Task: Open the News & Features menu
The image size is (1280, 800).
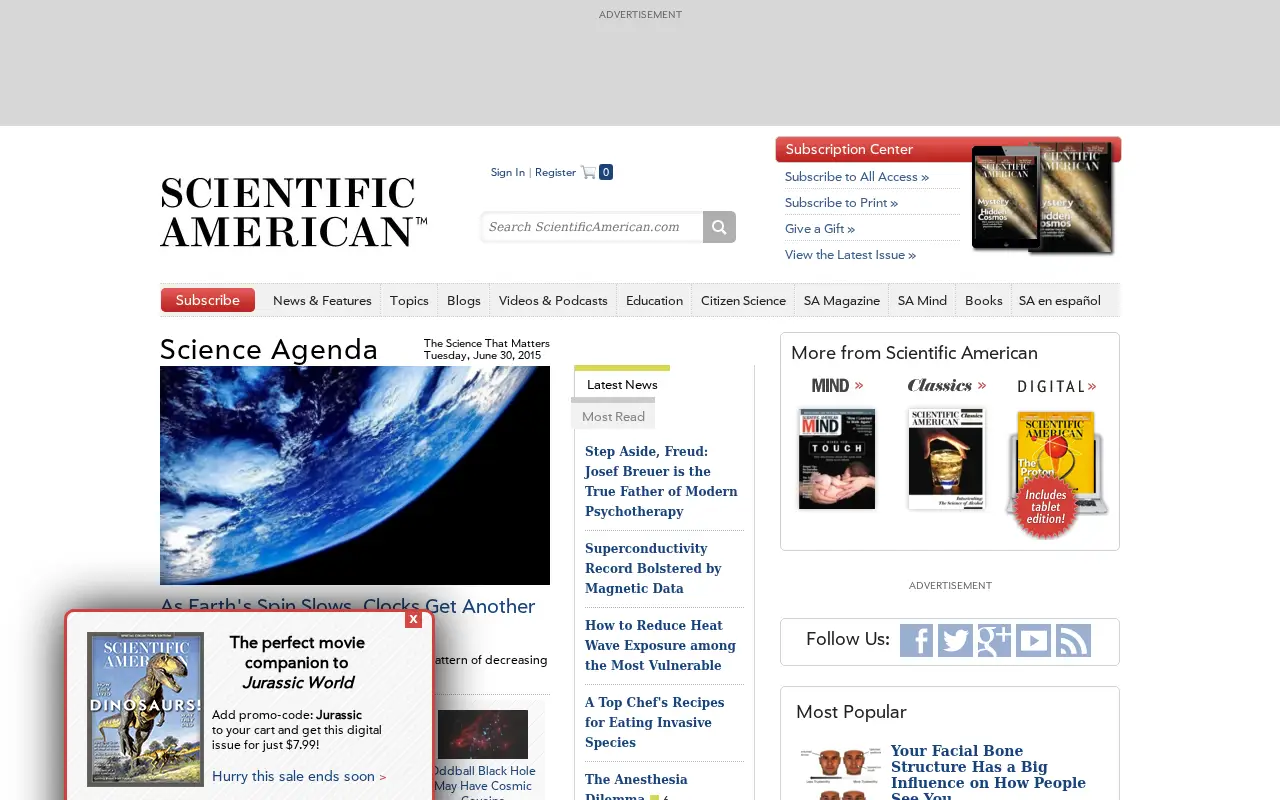Action: click(322, 300)
